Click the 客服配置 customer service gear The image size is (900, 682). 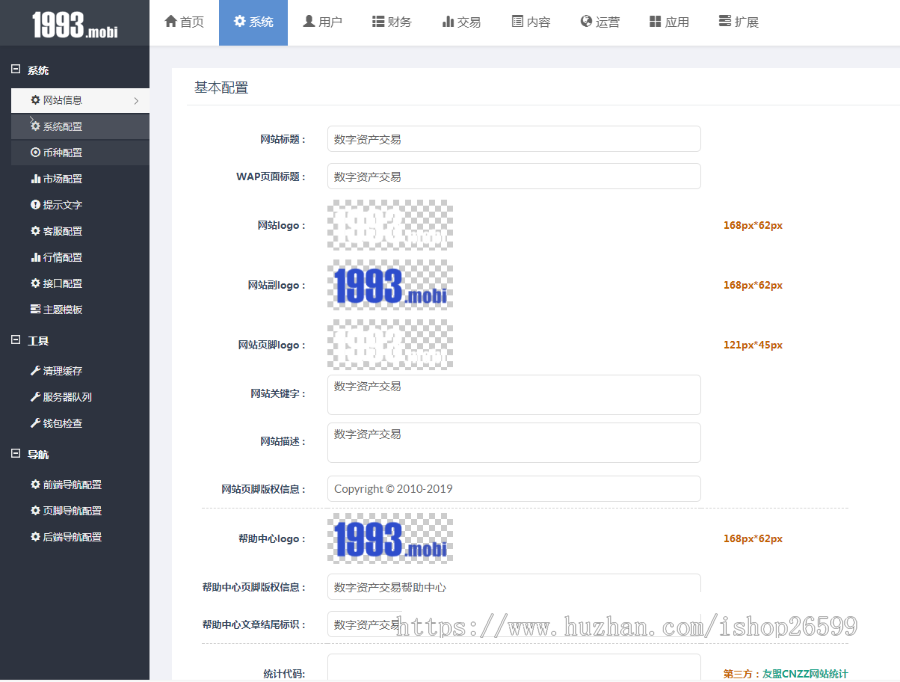[x=36, y=231]
